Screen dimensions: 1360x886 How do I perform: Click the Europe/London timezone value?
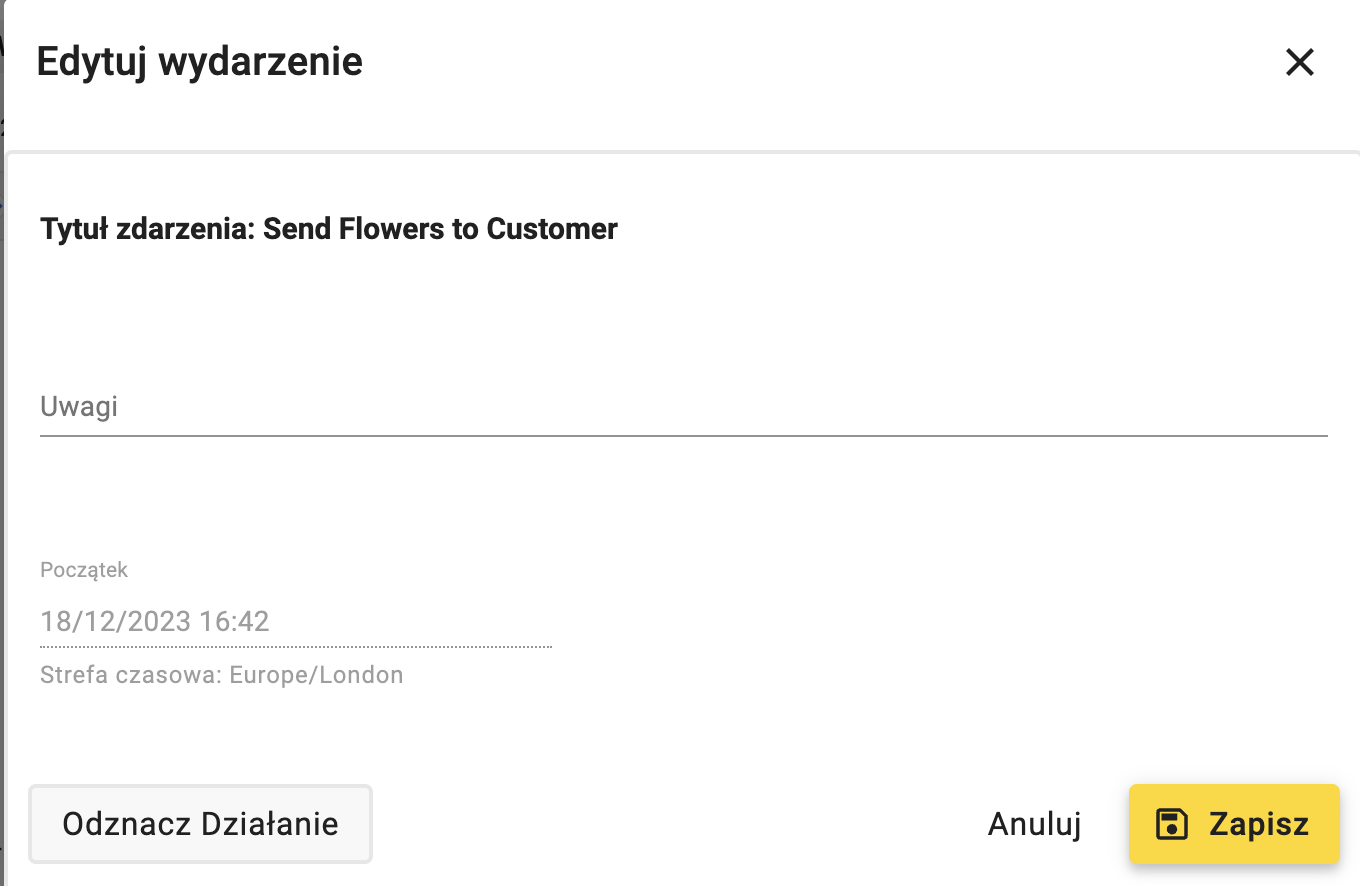click(317, 675)
